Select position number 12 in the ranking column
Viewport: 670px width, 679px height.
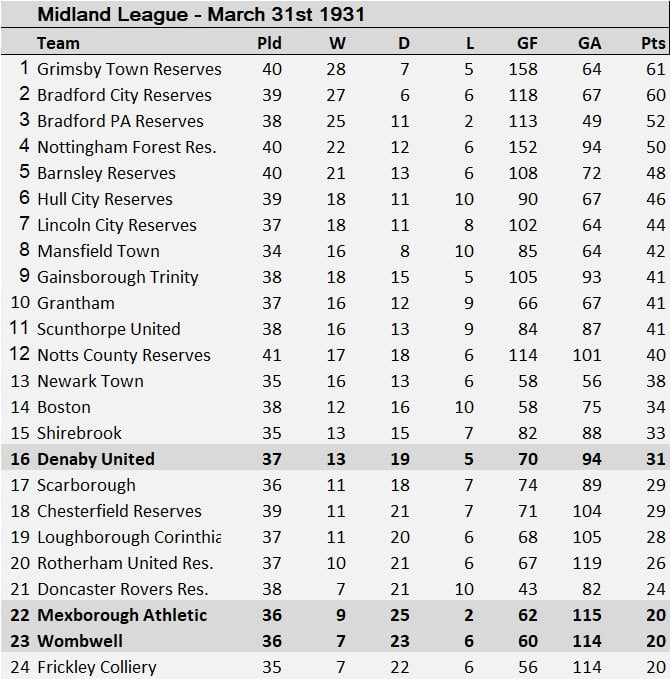(20, 355)
